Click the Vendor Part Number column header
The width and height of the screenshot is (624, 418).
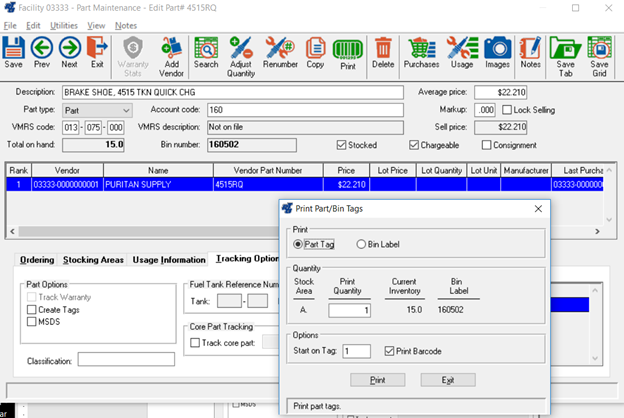point(268,170)
